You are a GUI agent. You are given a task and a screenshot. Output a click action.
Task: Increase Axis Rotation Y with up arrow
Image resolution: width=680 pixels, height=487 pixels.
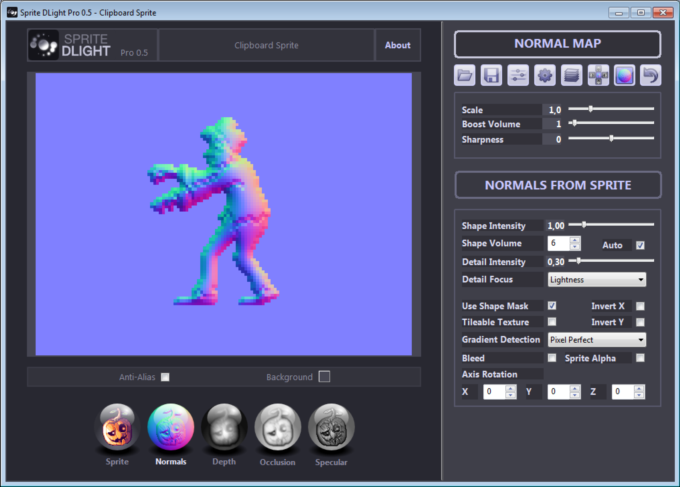pos(575,388)
